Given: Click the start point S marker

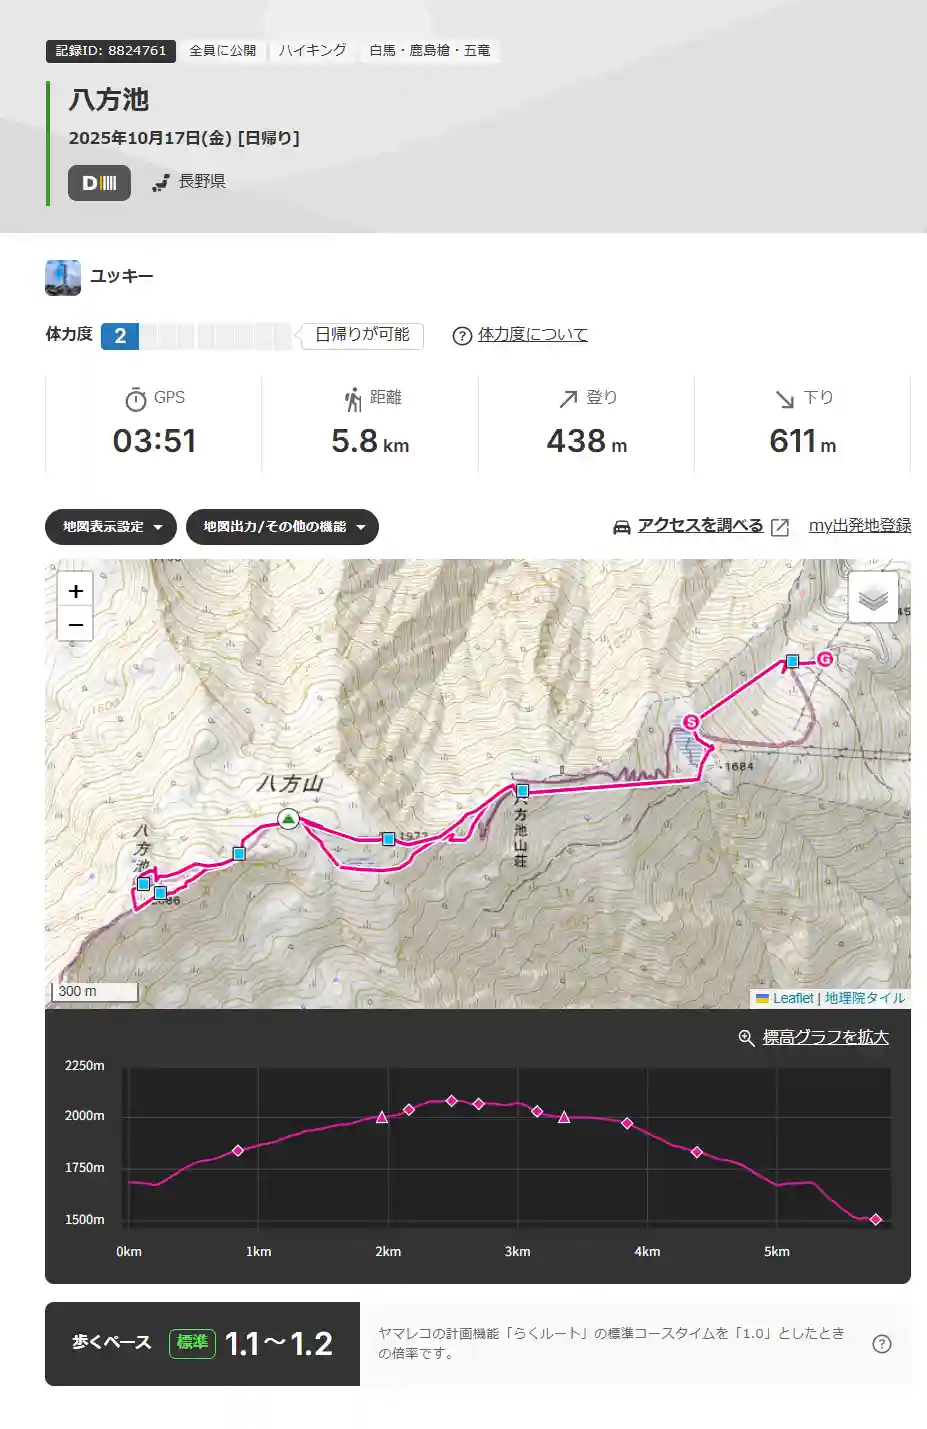Looking at the screenshot, I should [690, 722].
